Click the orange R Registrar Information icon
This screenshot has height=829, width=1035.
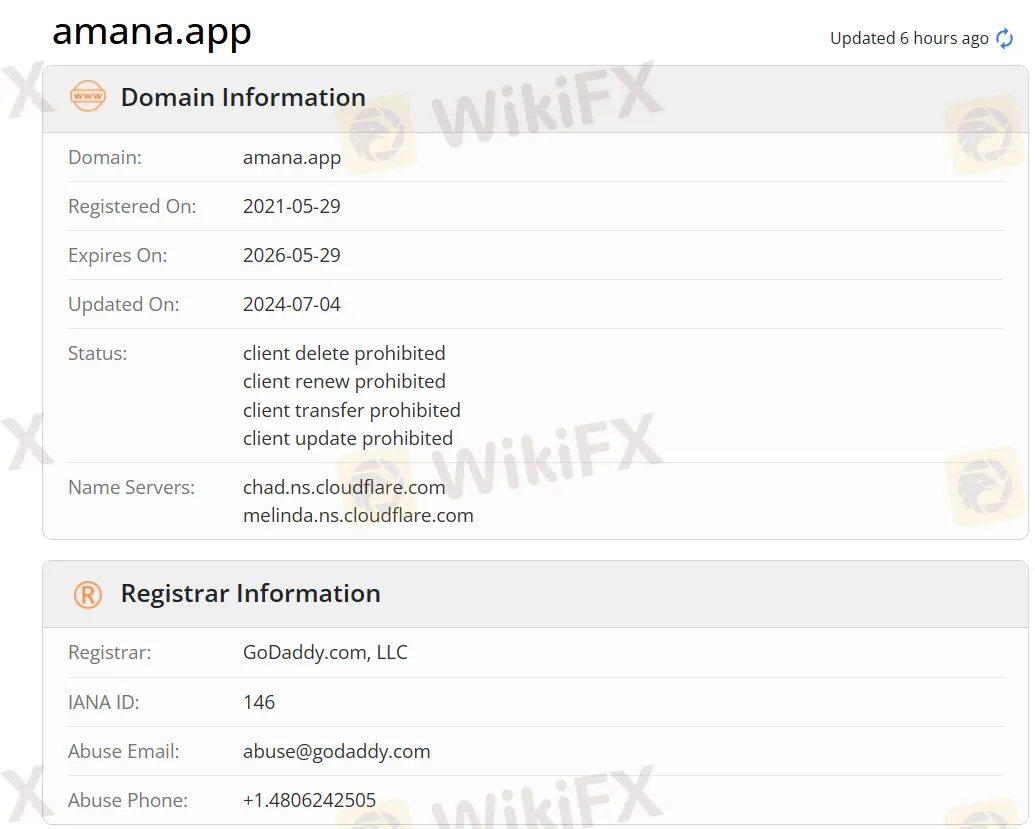(x=88, y=594)
